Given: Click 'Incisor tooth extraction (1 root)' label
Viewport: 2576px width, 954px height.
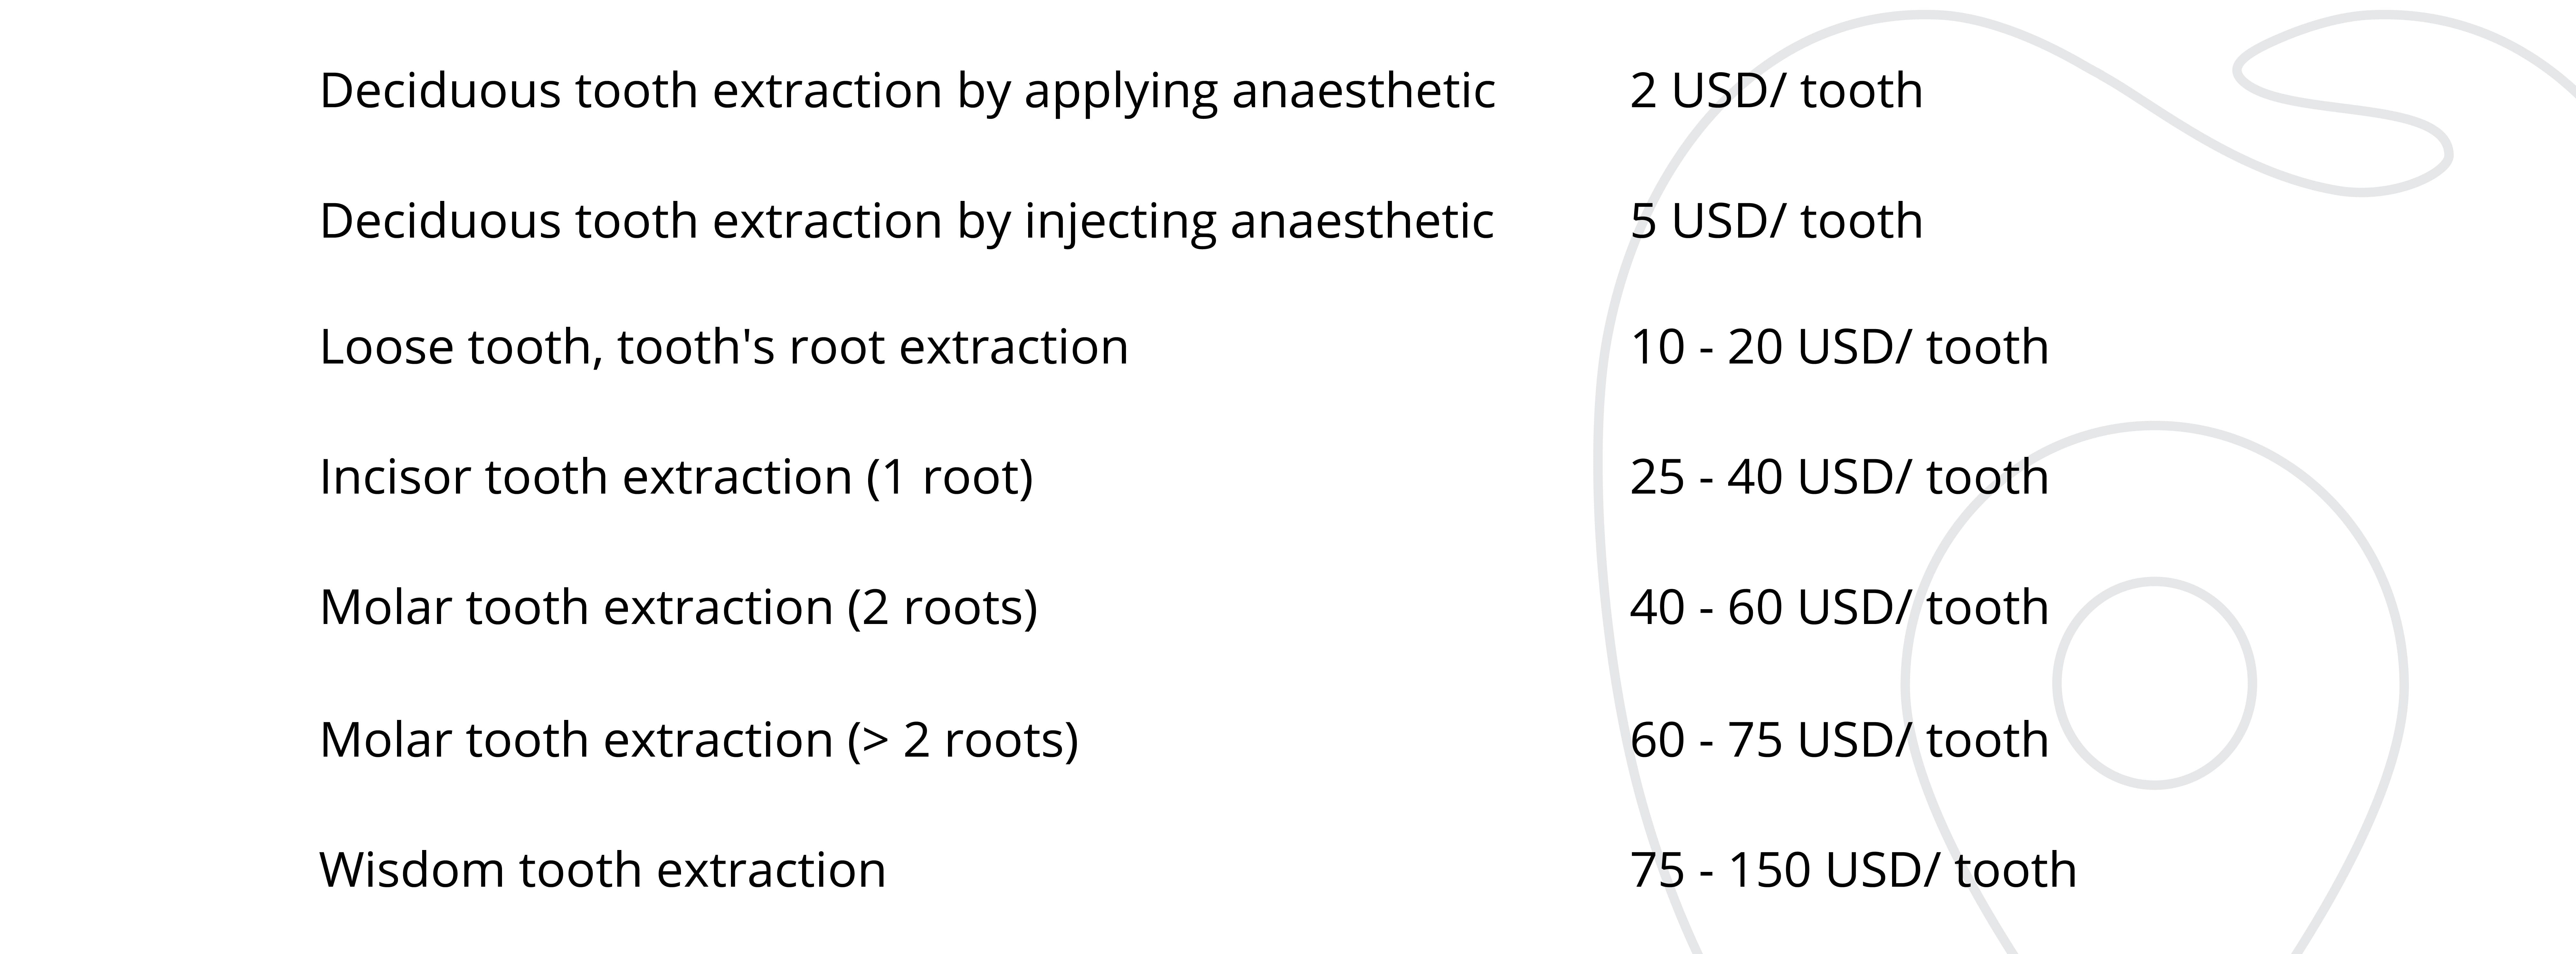Looking at the screenshot, I should tap(676, 477).
